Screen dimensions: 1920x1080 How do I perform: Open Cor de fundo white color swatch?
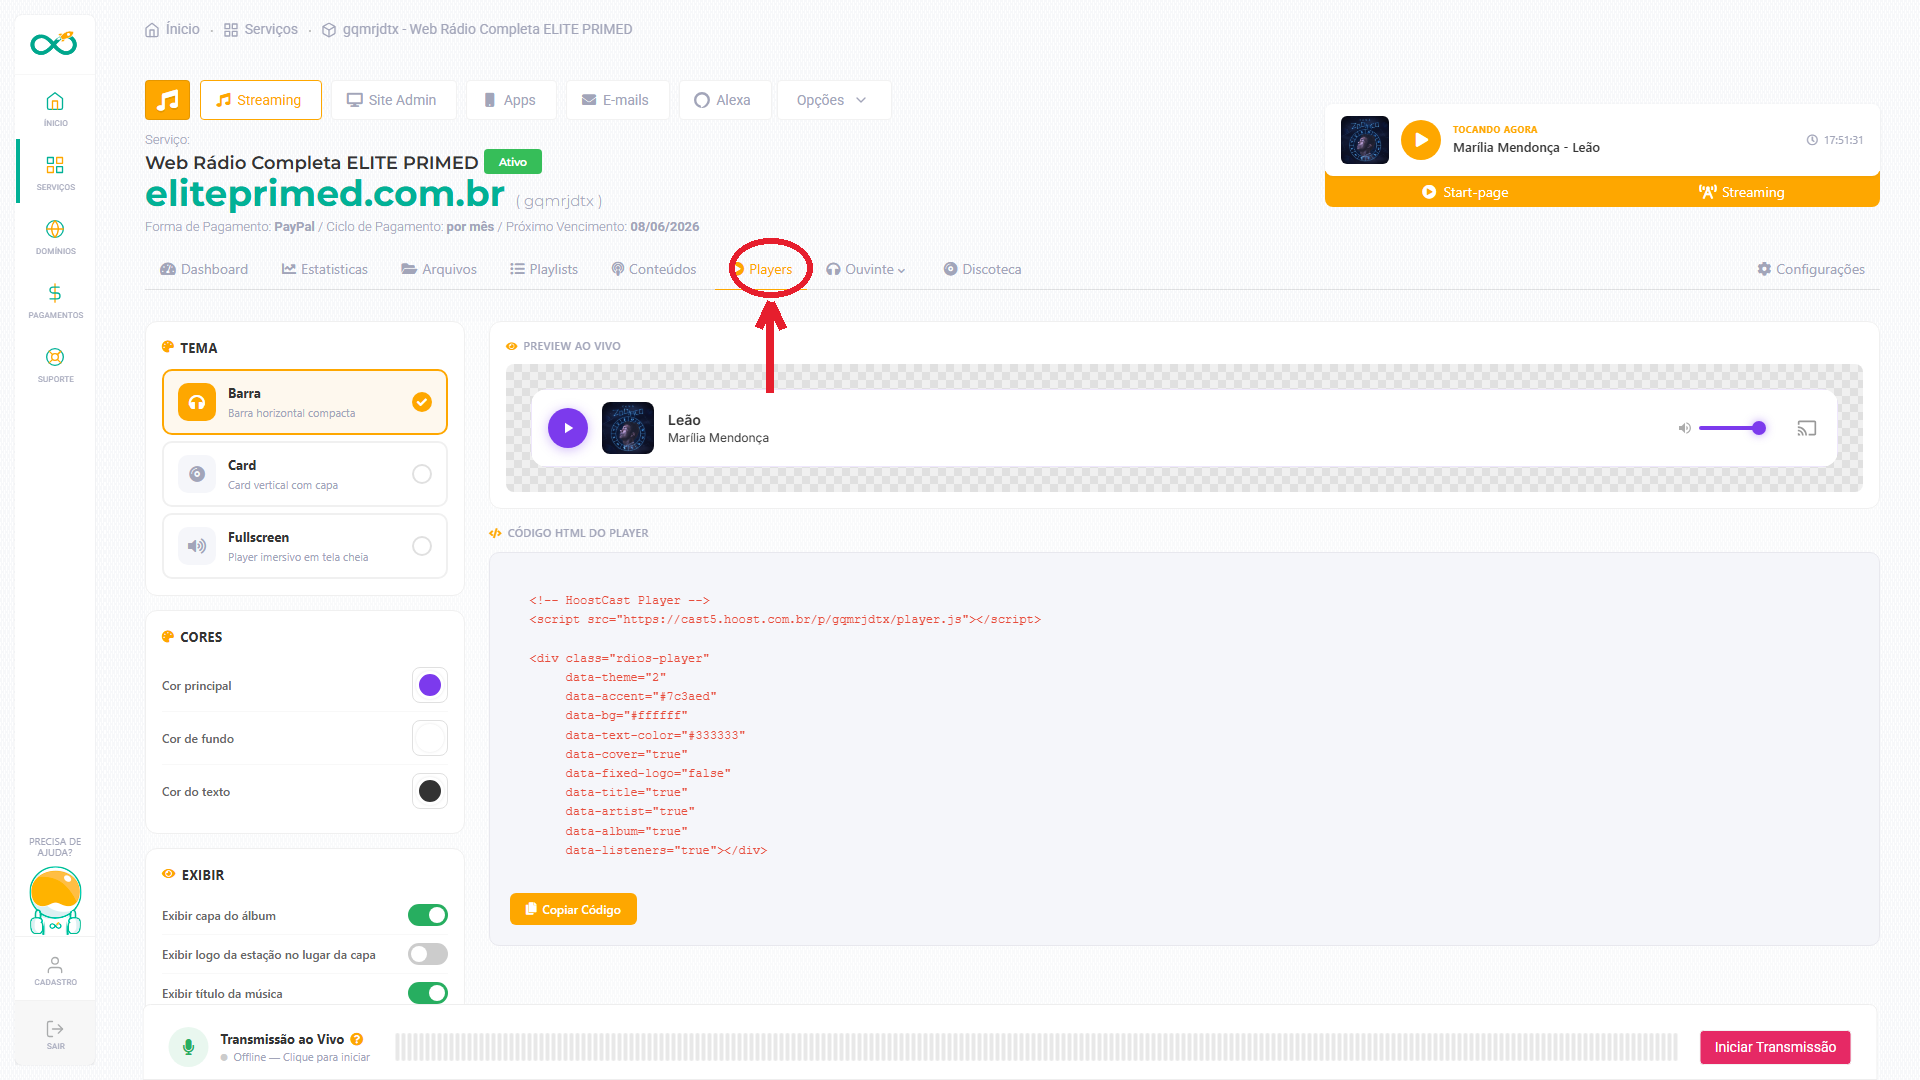pos(430,738)
